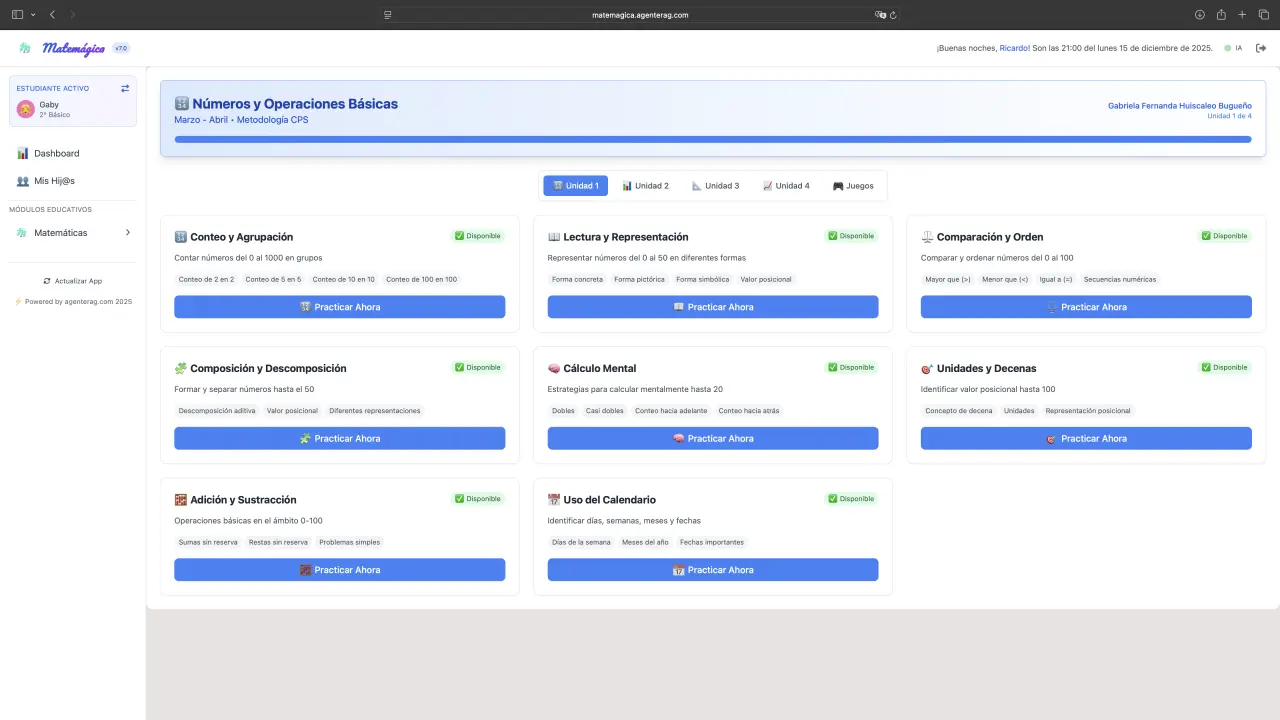The height and width of the screenshot is (720, 1280).
Task: Click the logout icon in the header
Action: pyautogui.click(x=1261, y=48)
